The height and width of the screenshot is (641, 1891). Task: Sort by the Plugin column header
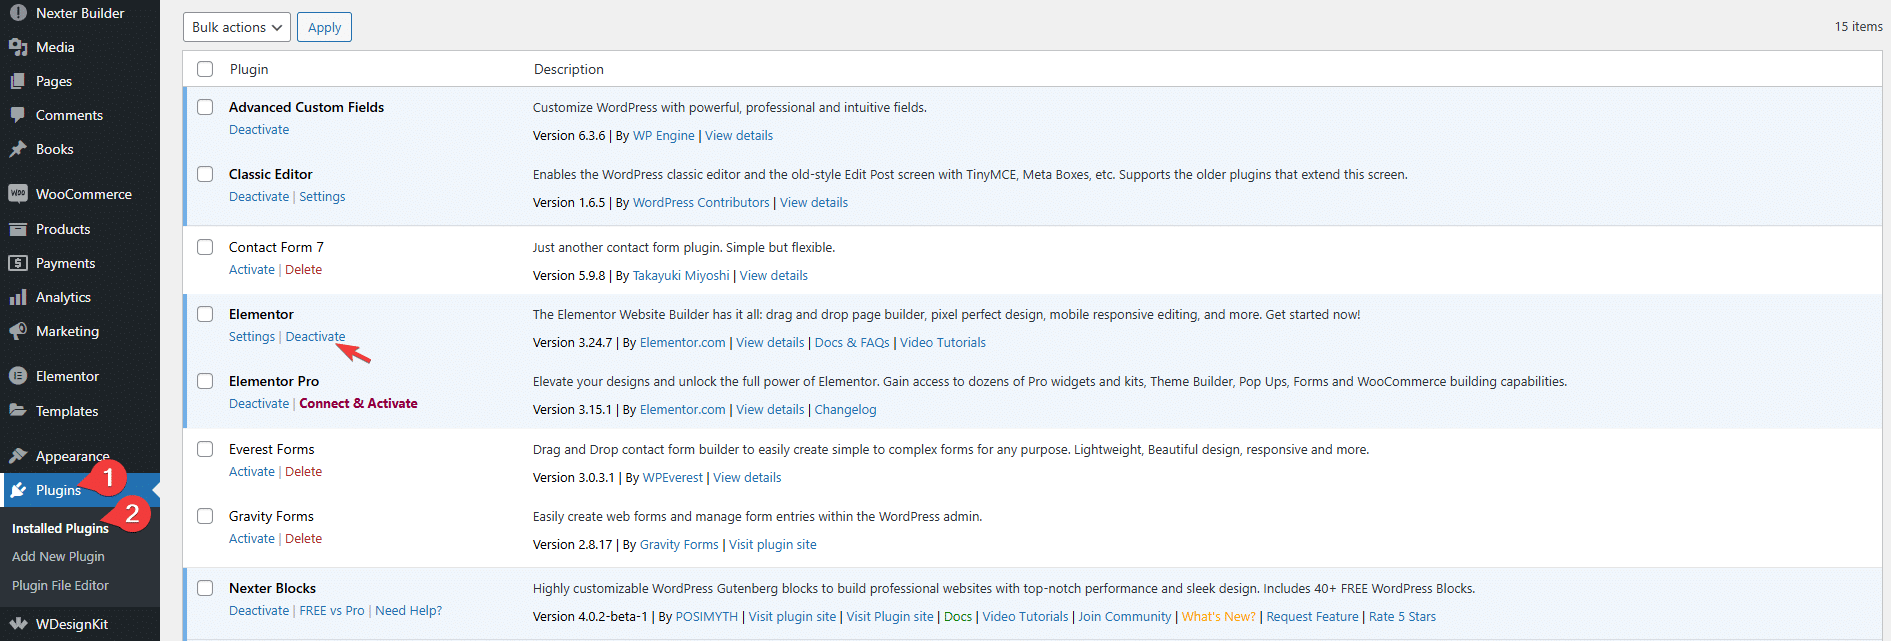pos(249,69)
